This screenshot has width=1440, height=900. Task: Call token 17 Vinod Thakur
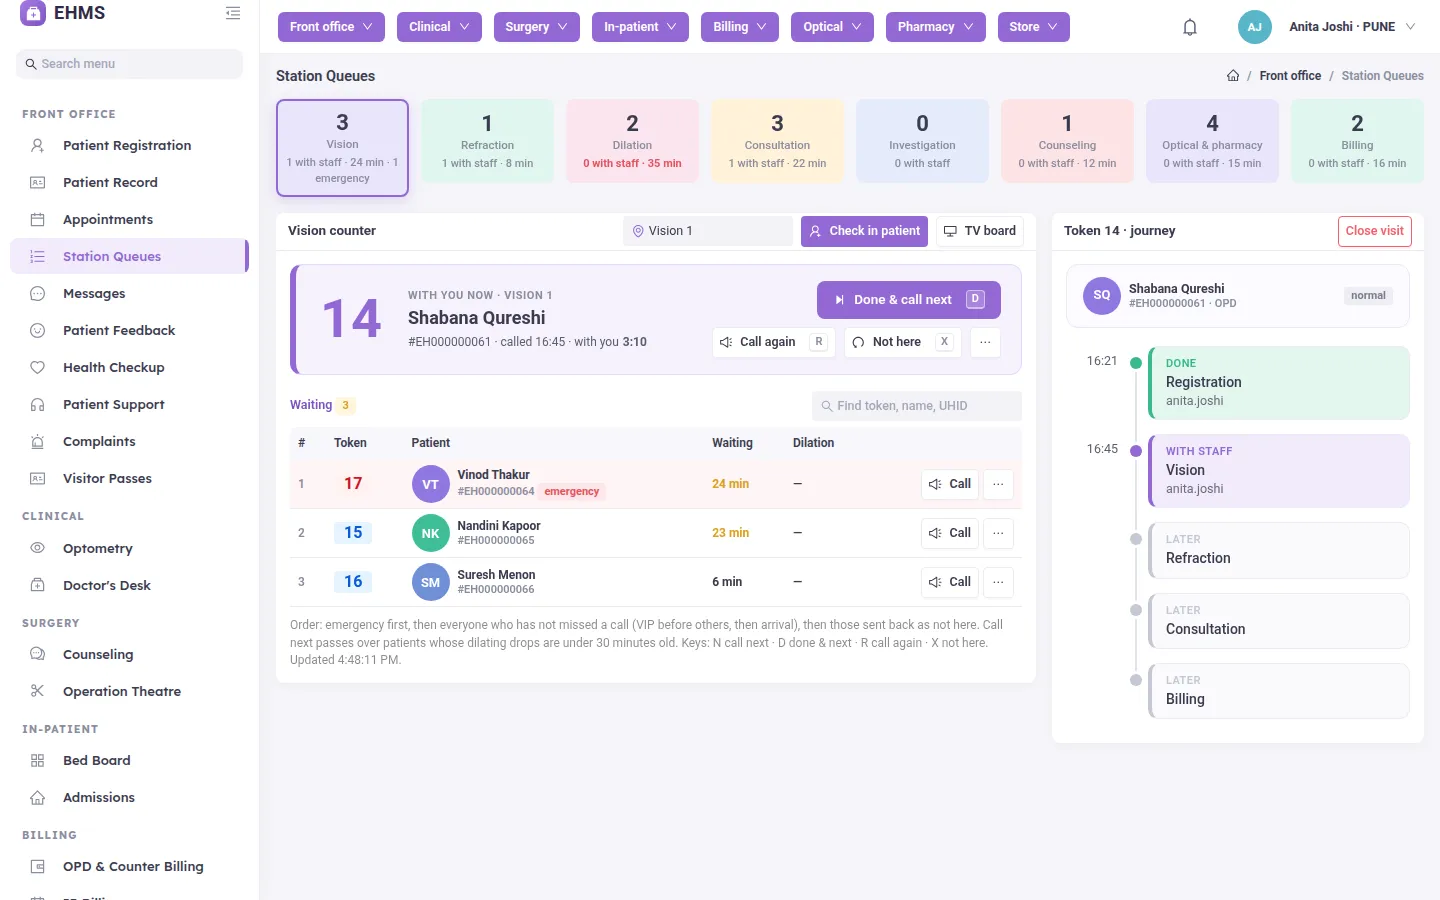pos(950,484)
